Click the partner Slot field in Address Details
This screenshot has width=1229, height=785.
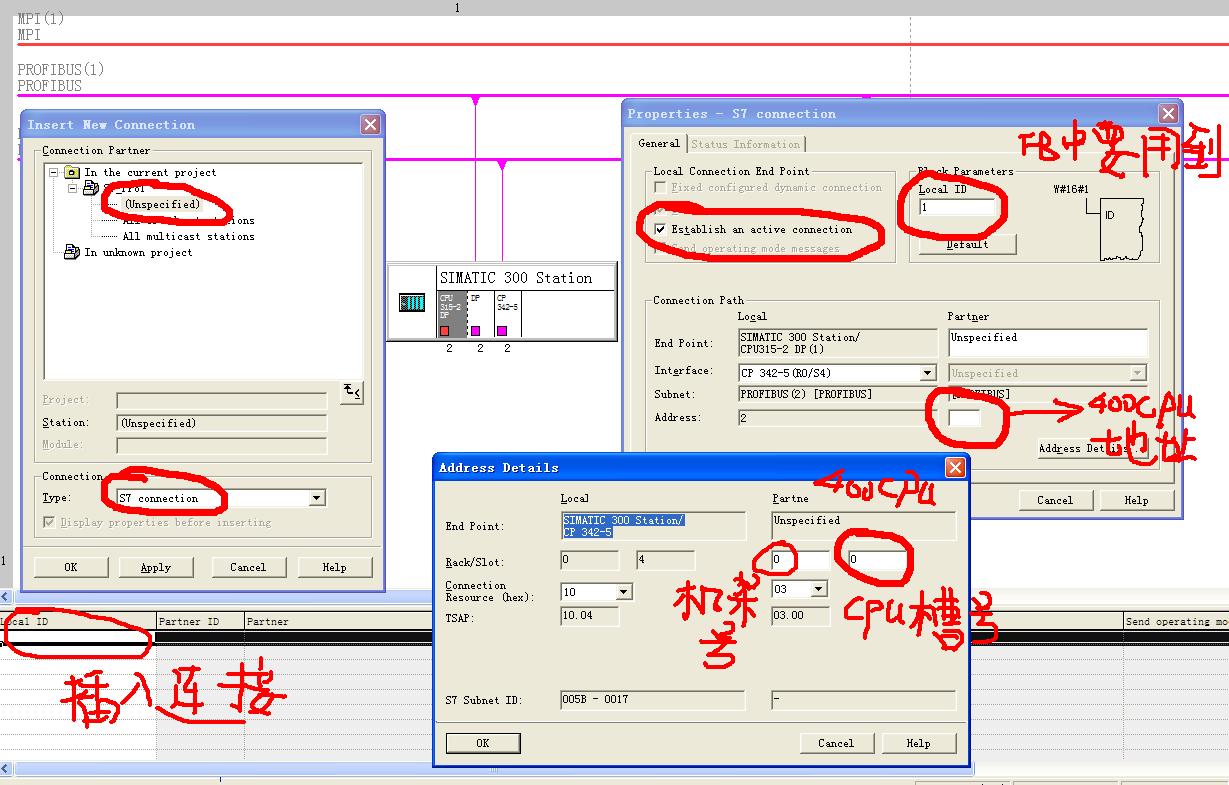tap(877, 561)
